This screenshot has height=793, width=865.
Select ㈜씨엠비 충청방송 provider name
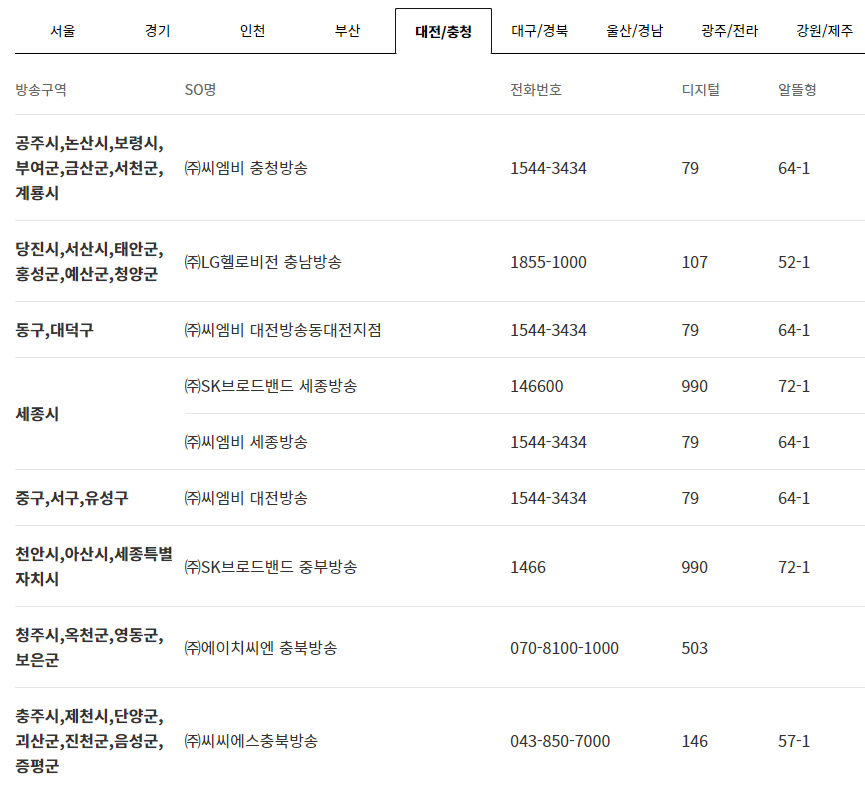[245, 168]
